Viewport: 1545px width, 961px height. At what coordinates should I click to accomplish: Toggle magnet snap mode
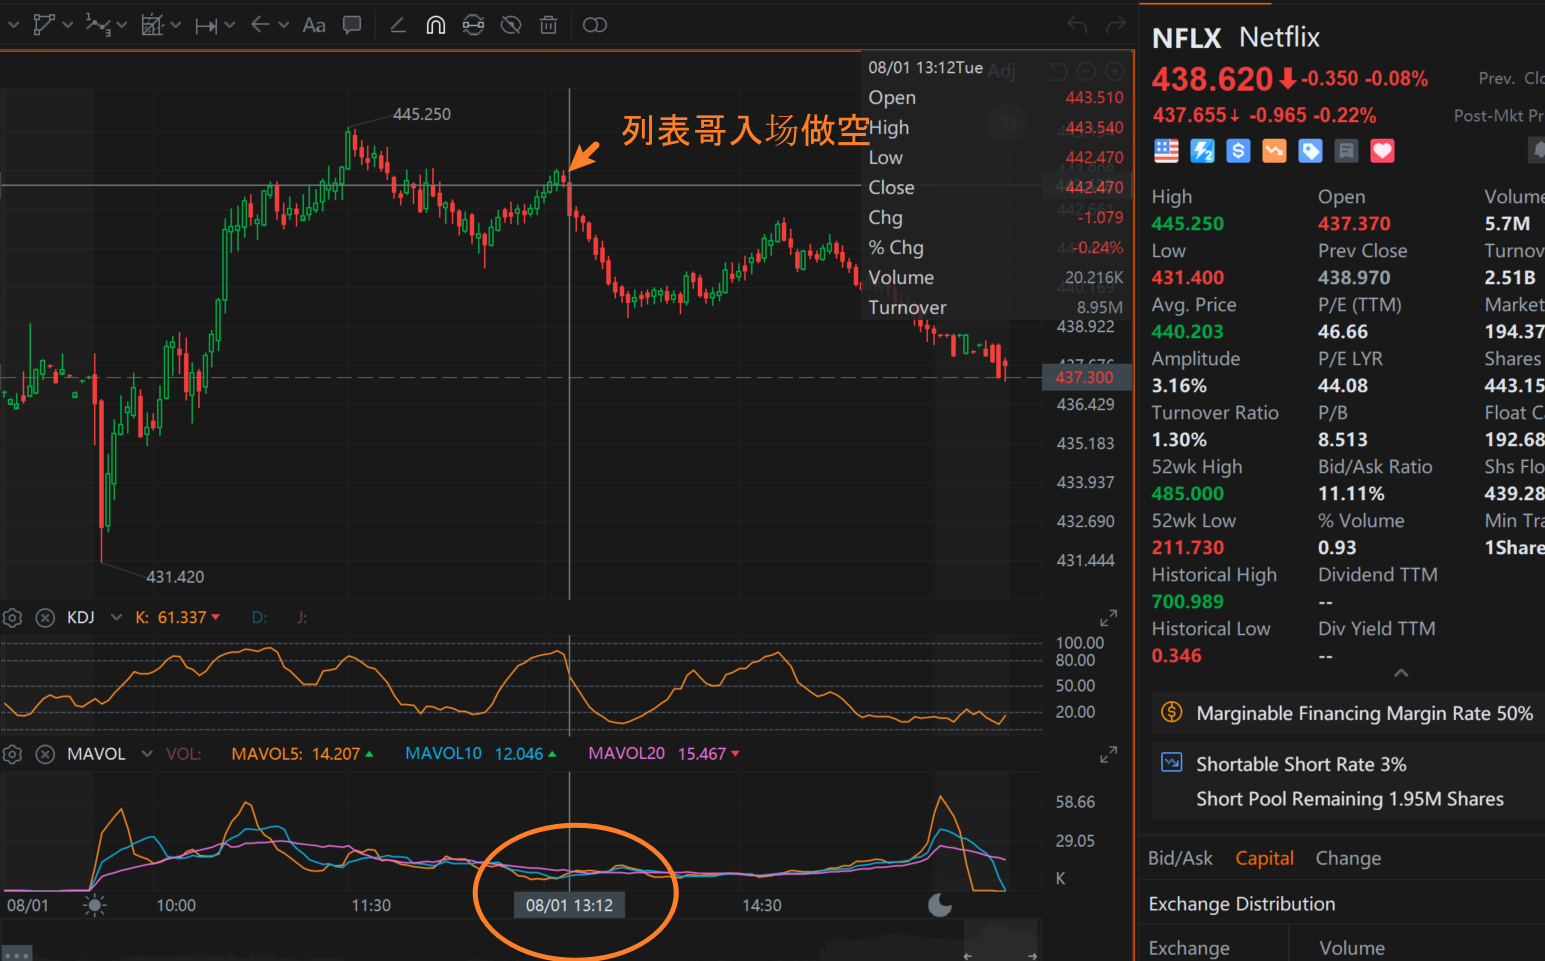[436, 25]
